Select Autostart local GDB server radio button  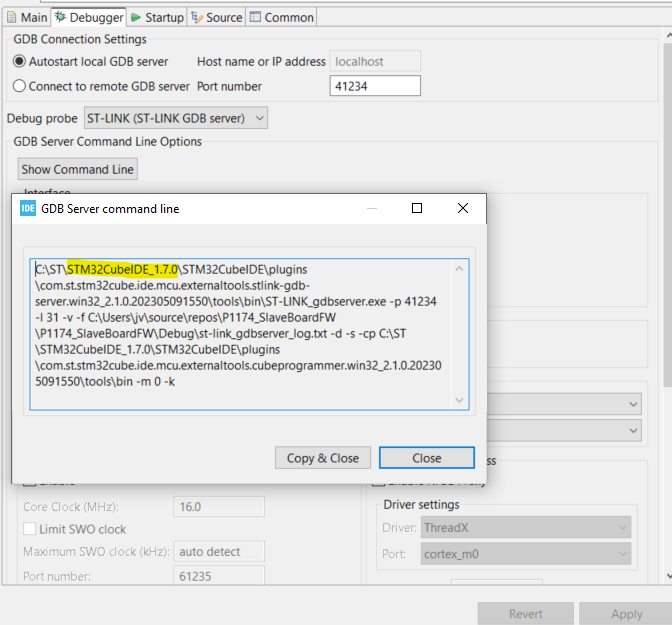click(19, 61)
